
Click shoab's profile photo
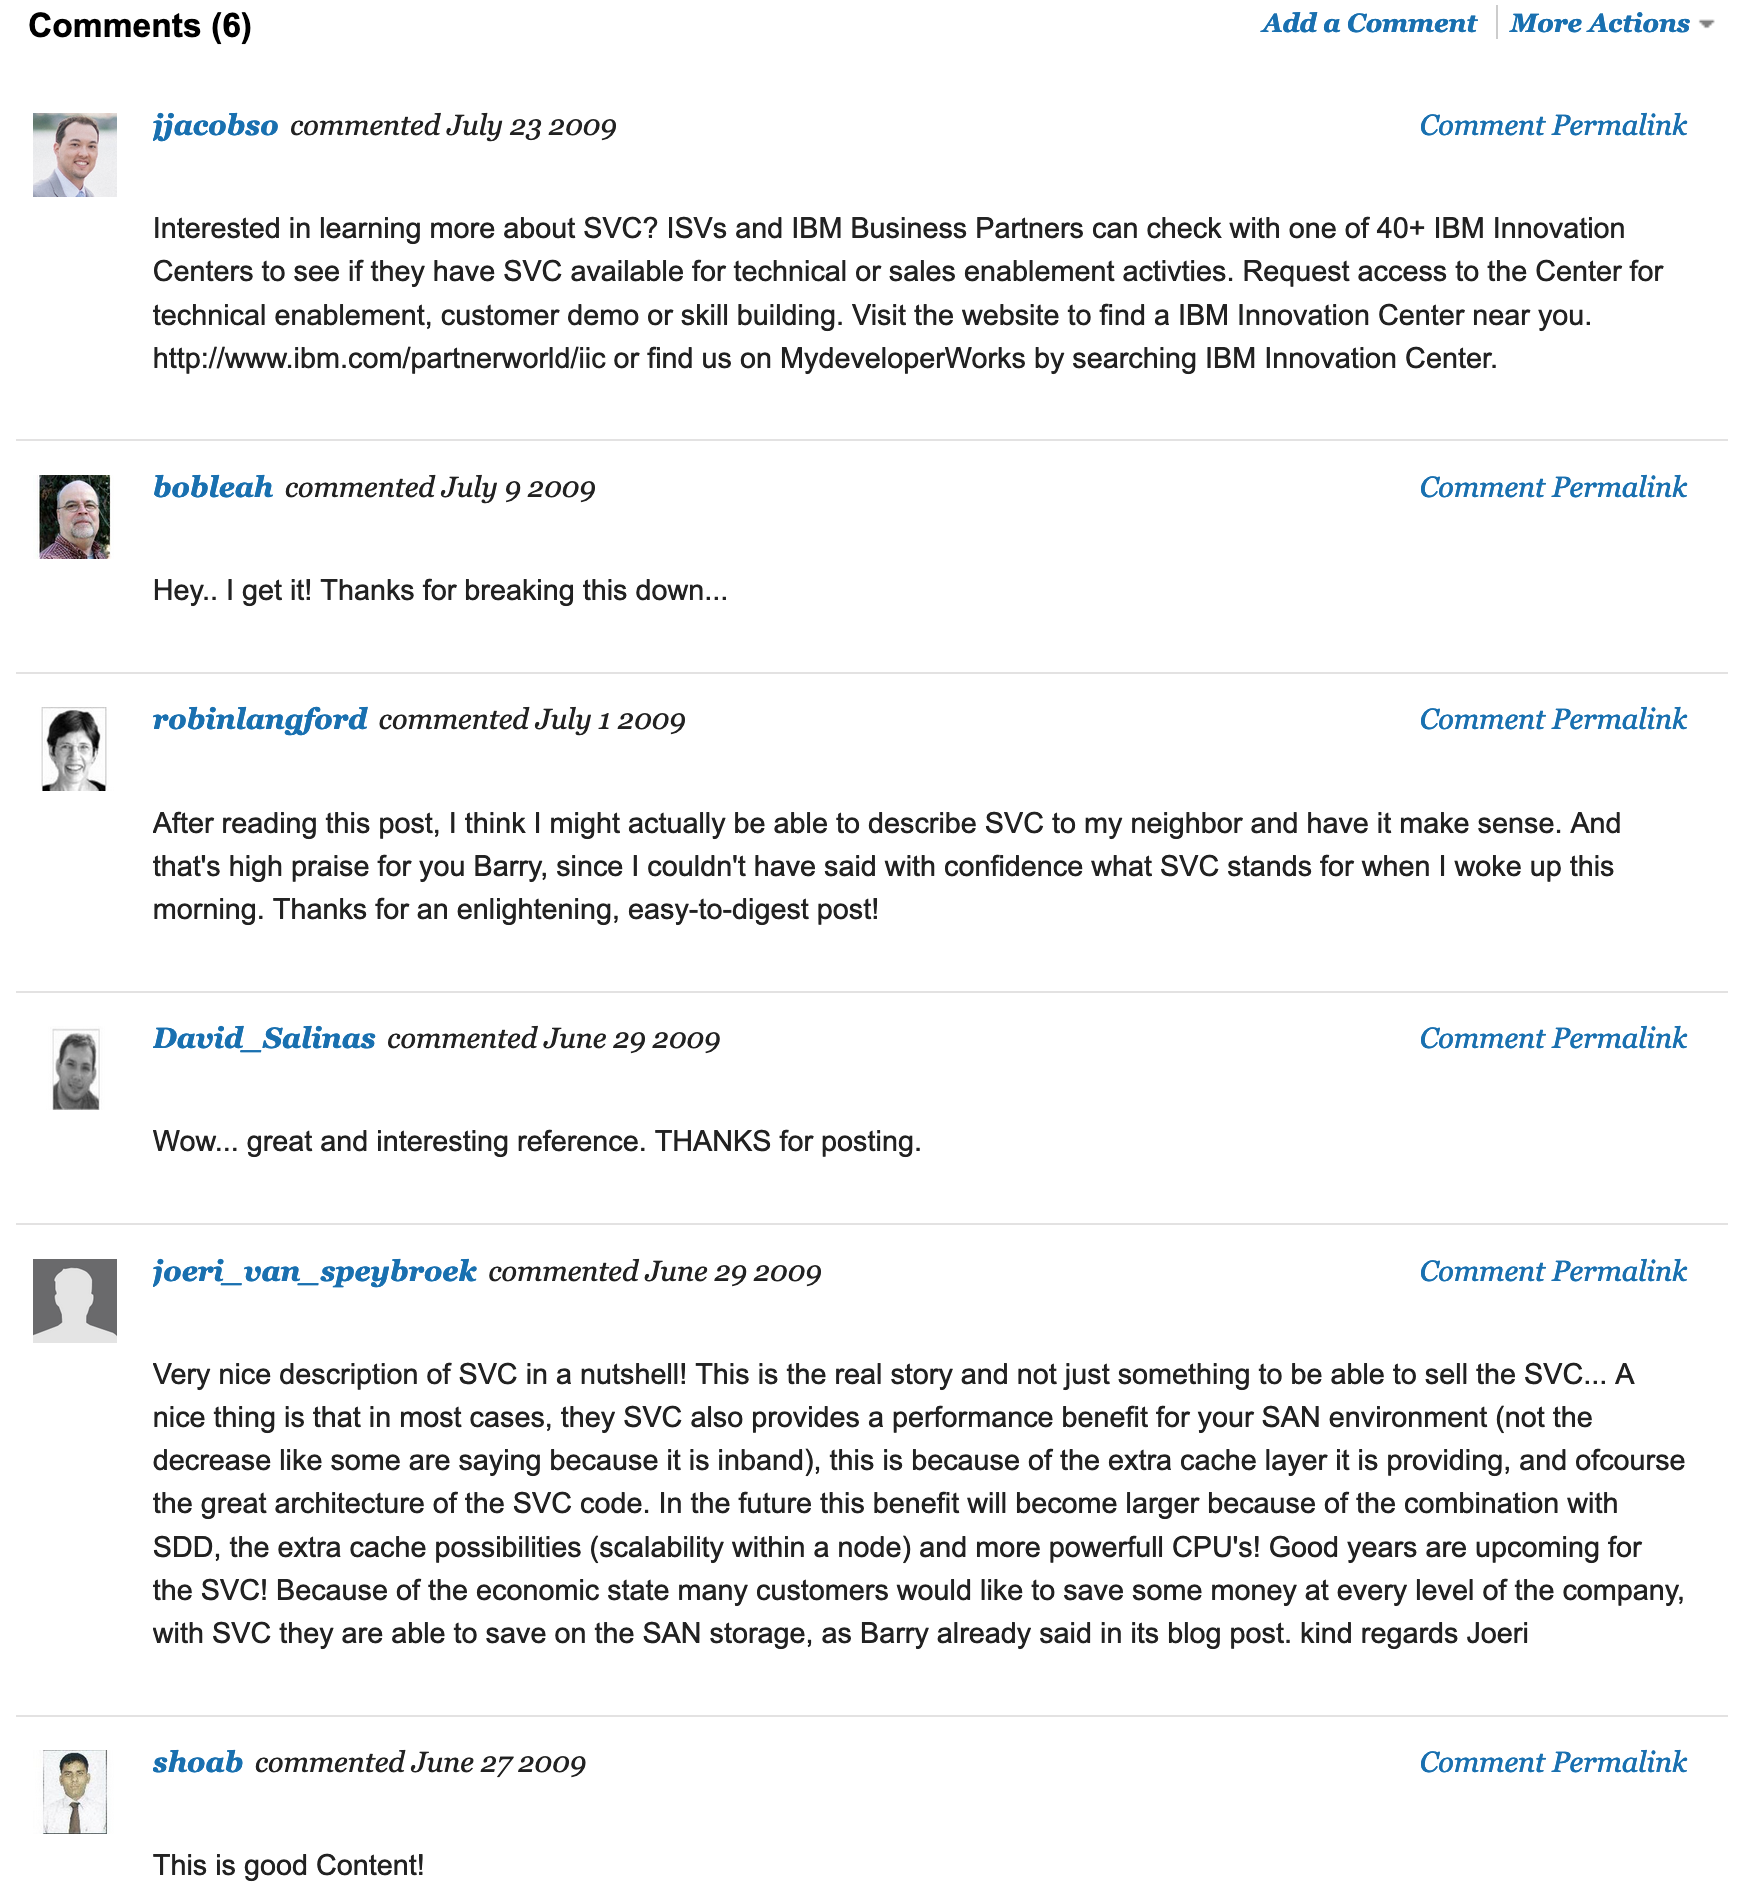75,1791
